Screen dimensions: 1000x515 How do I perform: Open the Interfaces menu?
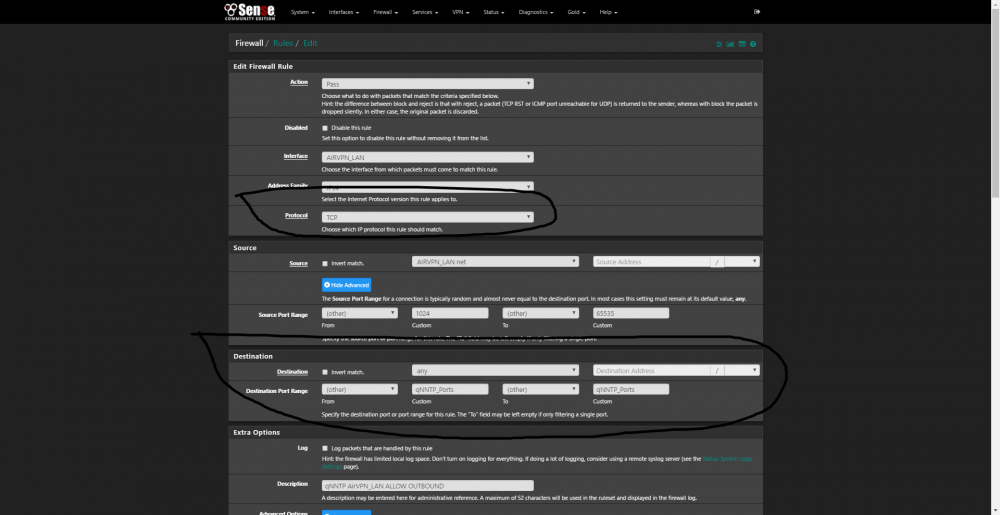pyautogui.click(x=344, y=12)
